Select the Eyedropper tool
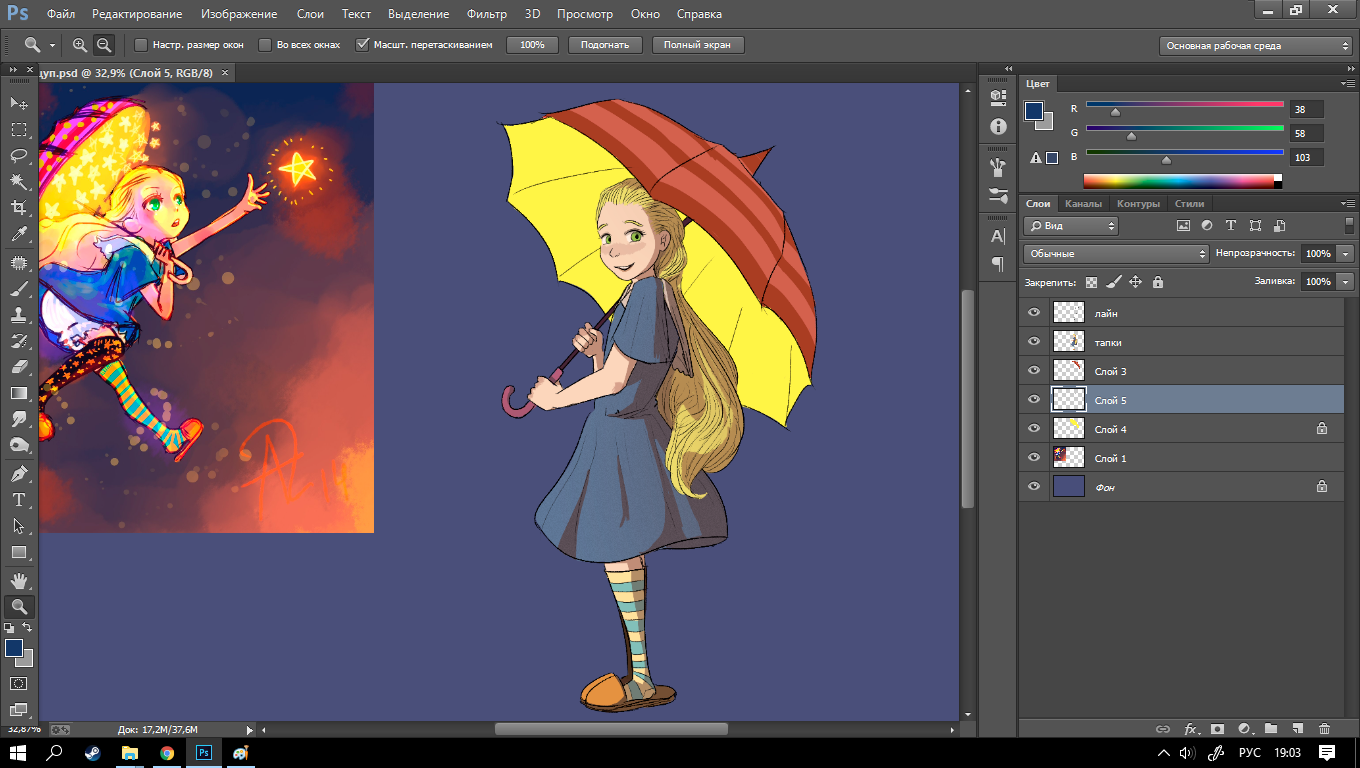 19,234
